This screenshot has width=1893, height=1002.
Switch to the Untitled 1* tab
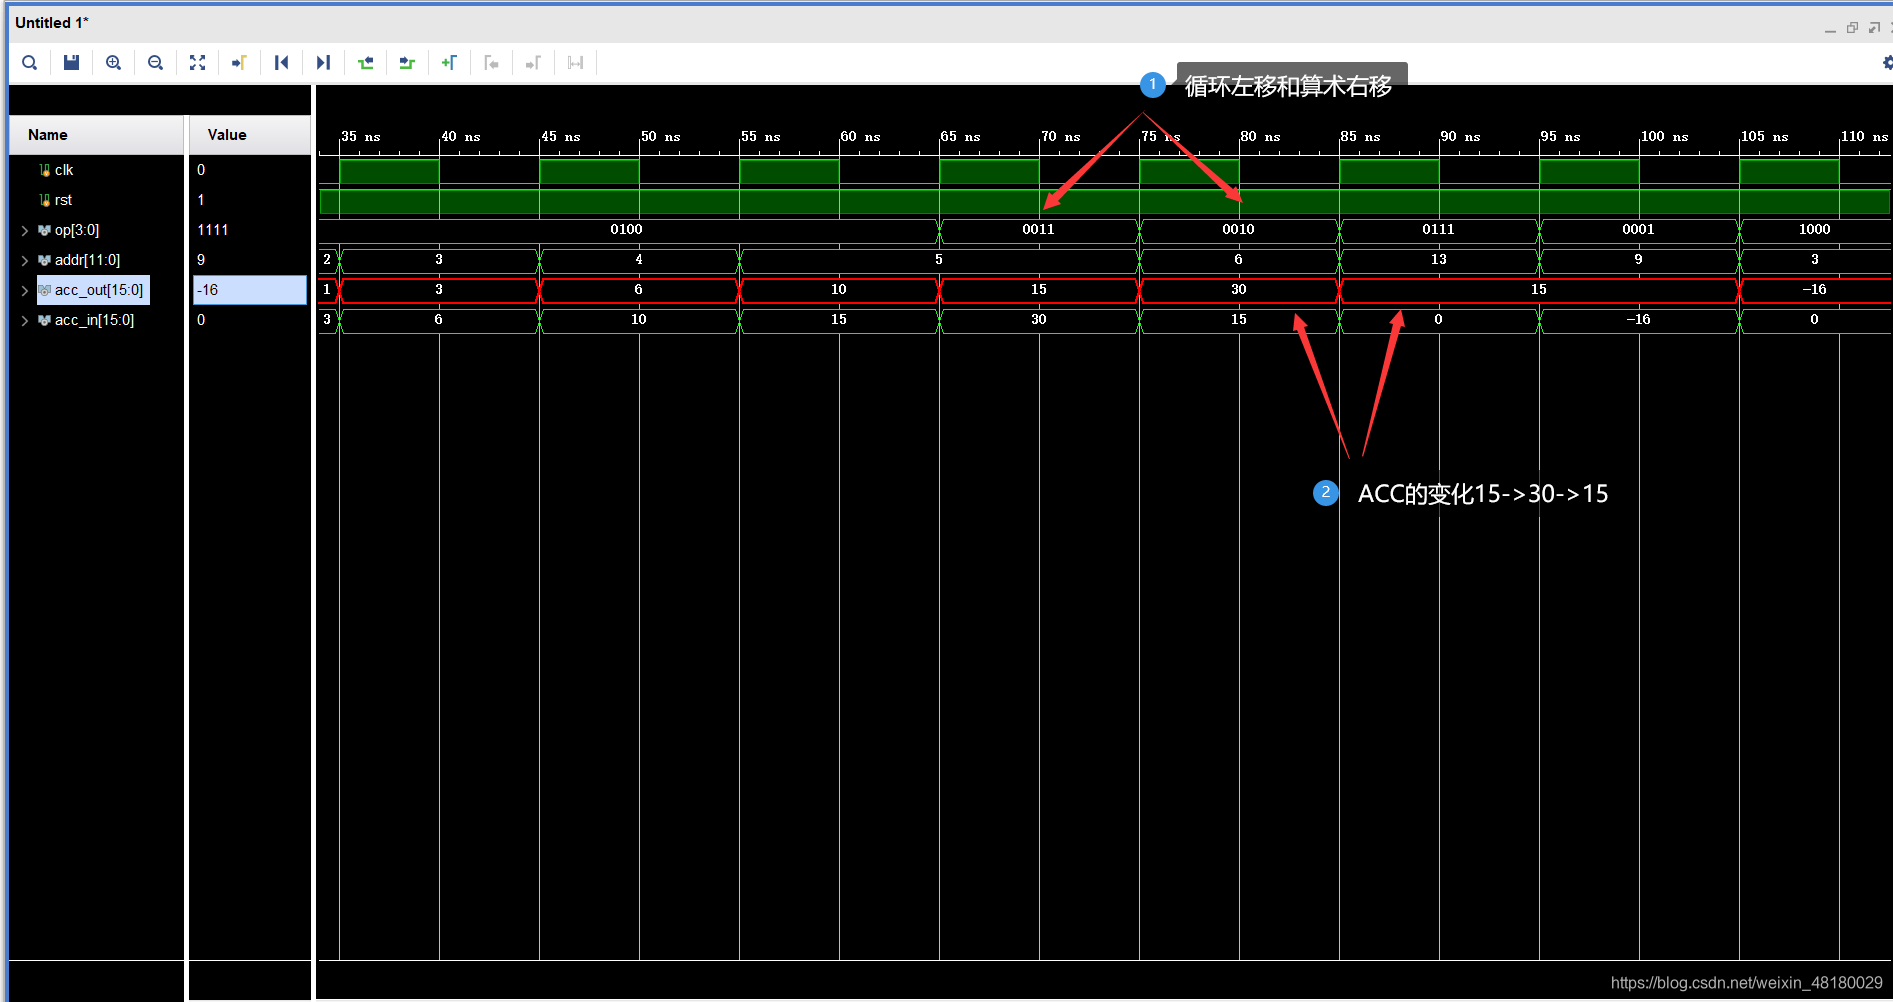(52, 23)
